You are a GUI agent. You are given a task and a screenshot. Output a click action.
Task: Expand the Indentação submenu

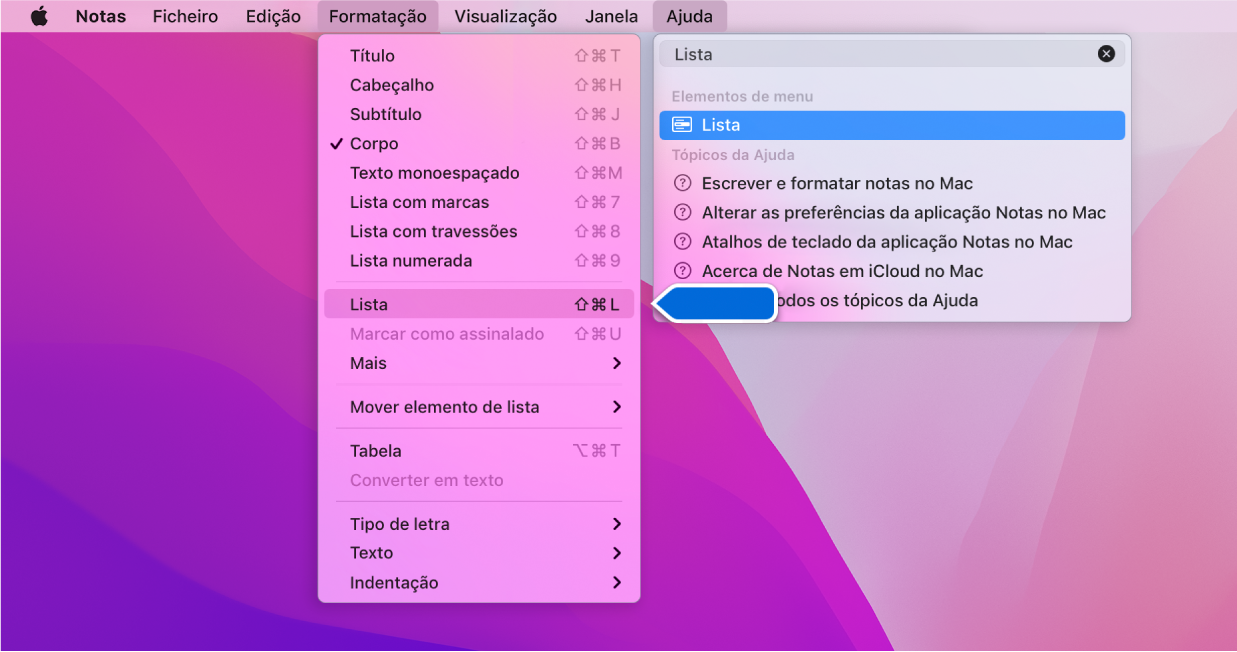point(391,582)
